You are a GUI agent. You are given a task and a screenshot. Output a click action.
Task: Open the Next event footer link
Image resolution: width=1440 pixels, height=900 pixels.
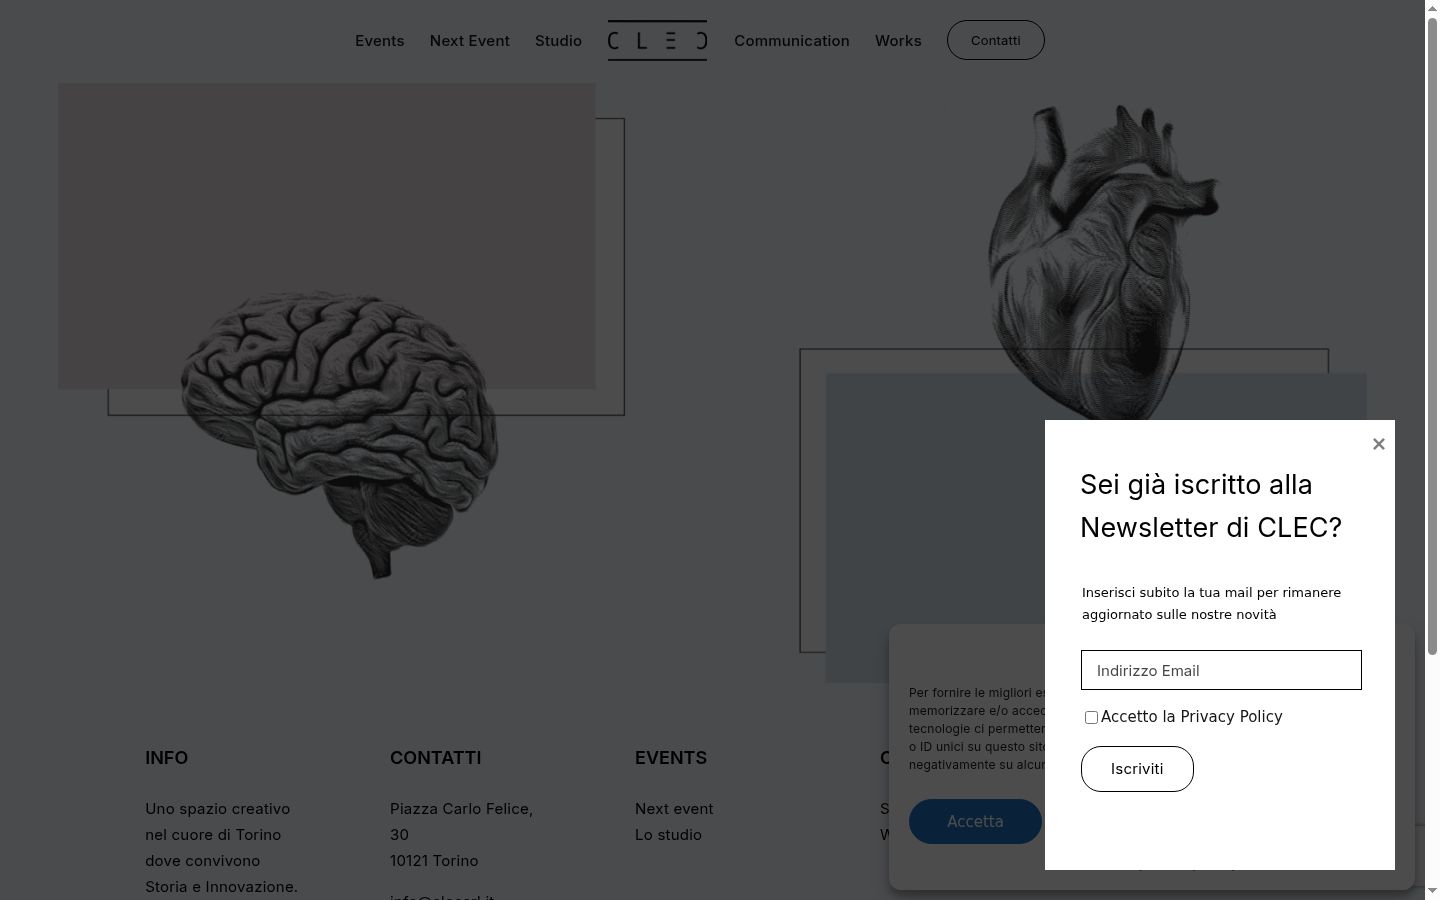coord(674,809)
